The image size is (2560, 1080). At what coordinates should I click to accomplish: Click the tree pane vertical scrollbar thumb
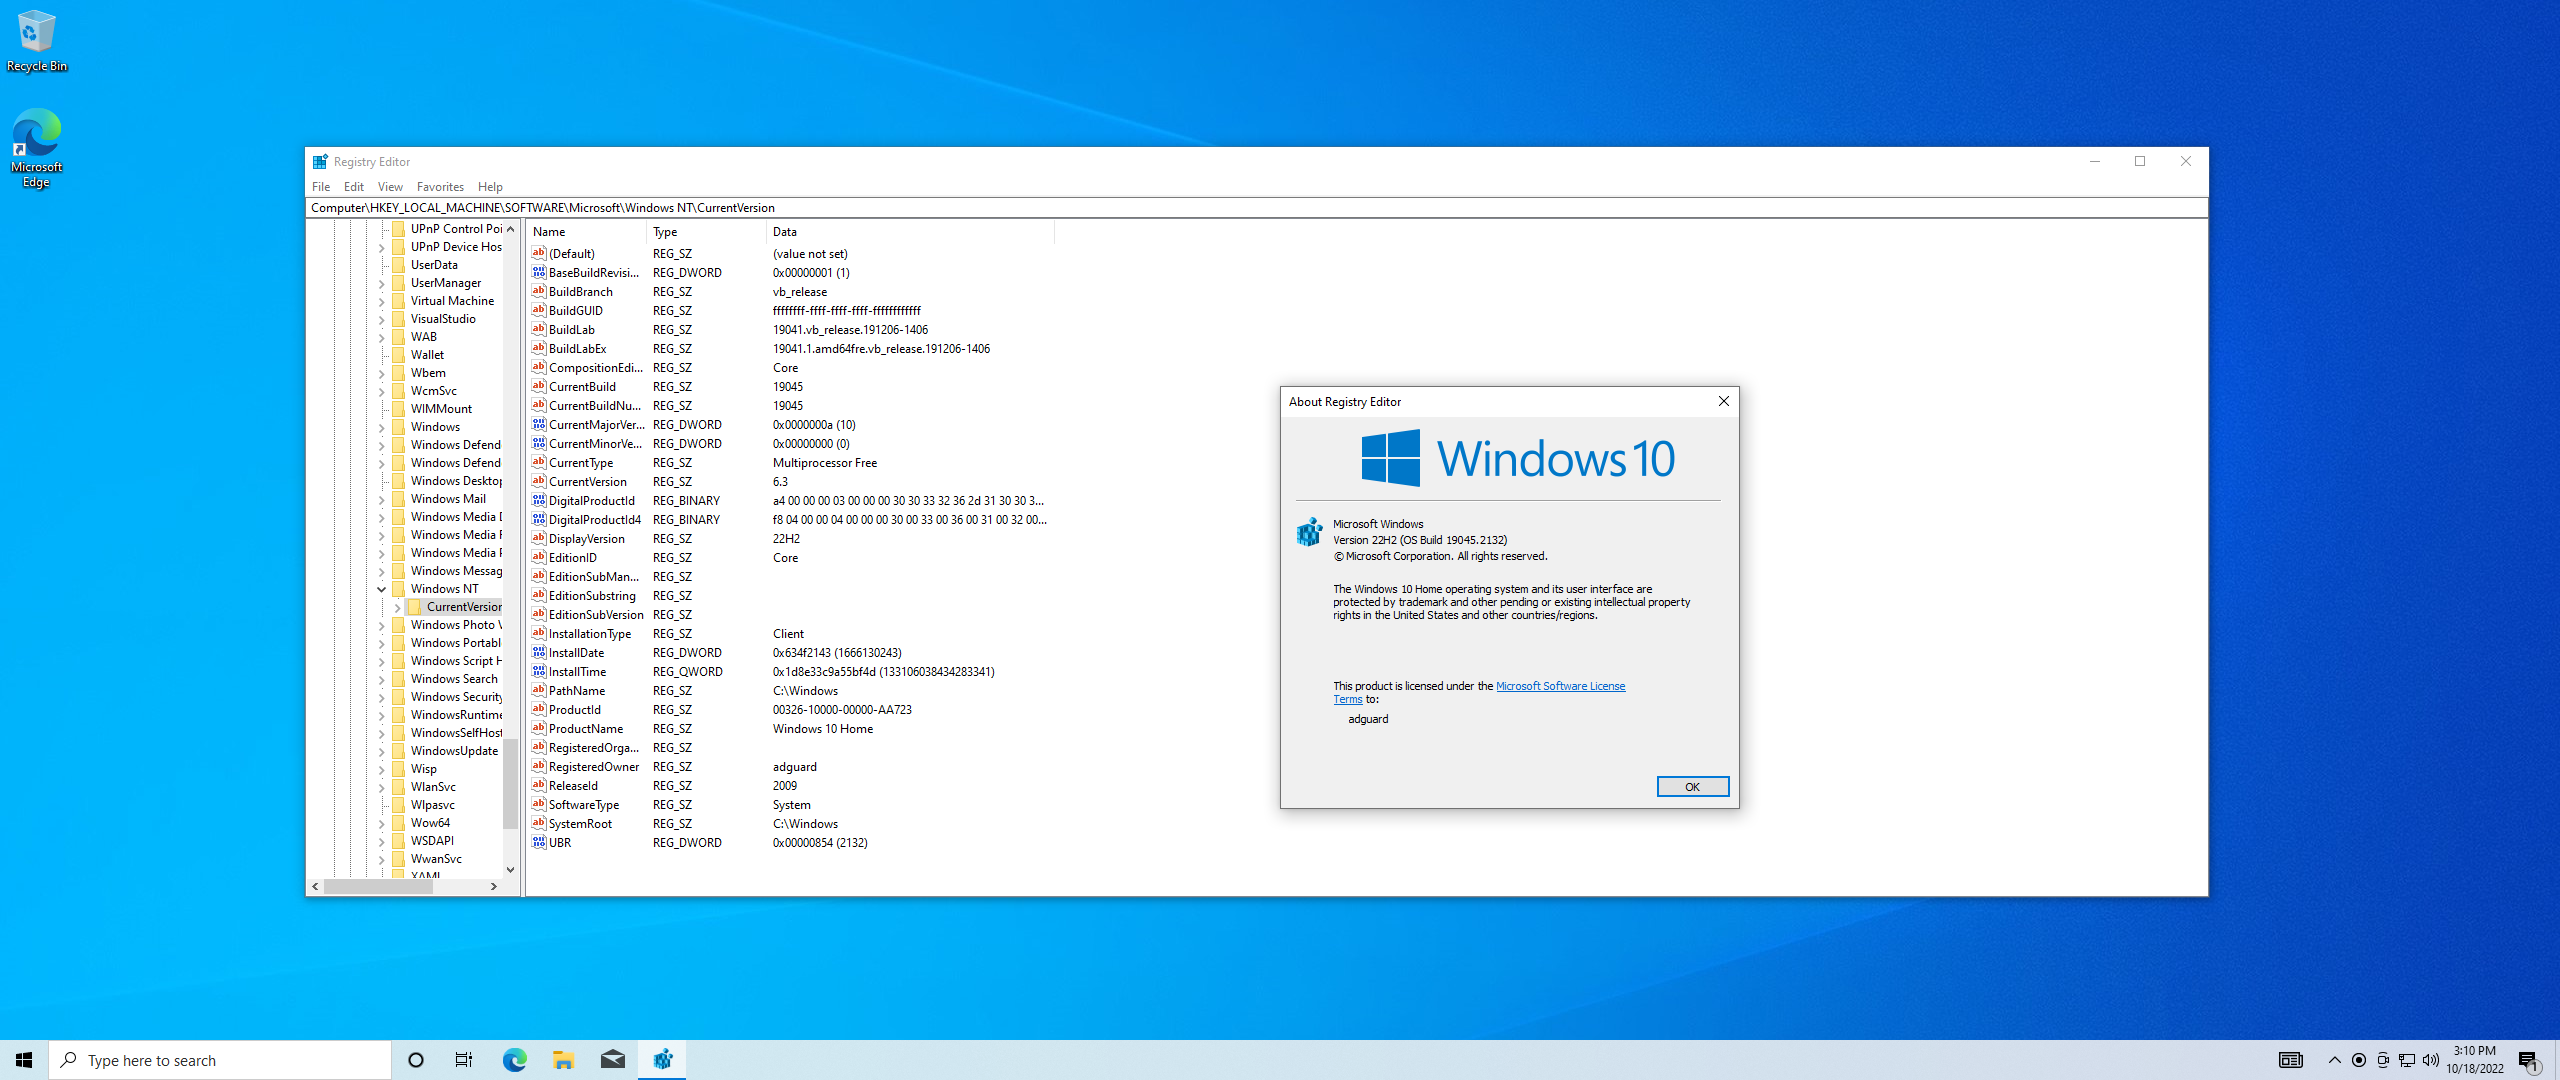click(510, 783)
